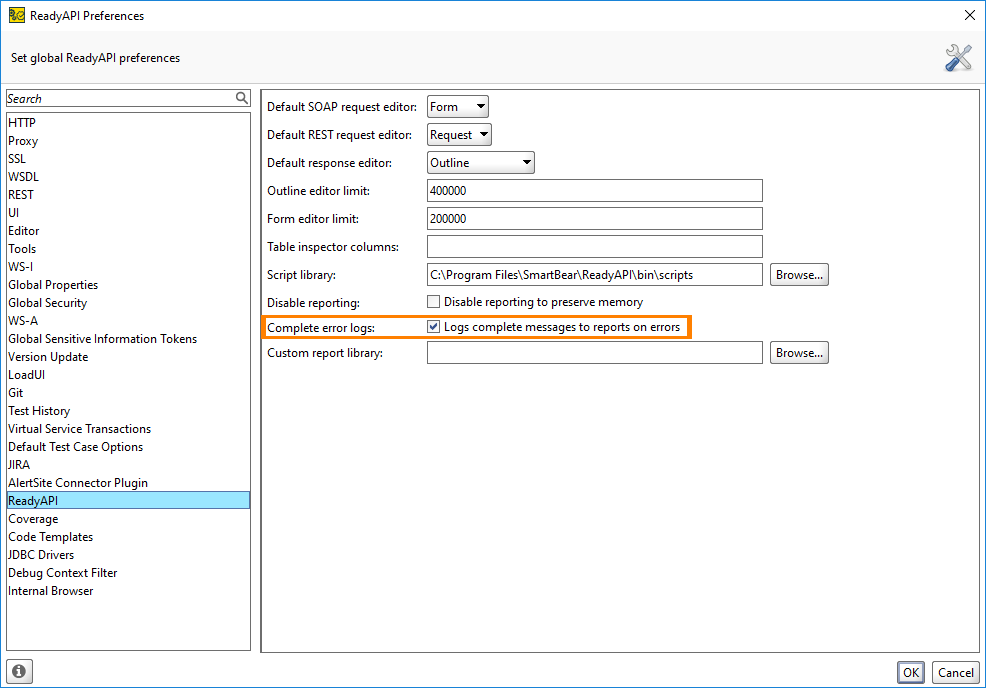The height and width of the screenshot is (688, 986).
Task: Click Browse for Custom report library
Action: click(x=799, y=353)
